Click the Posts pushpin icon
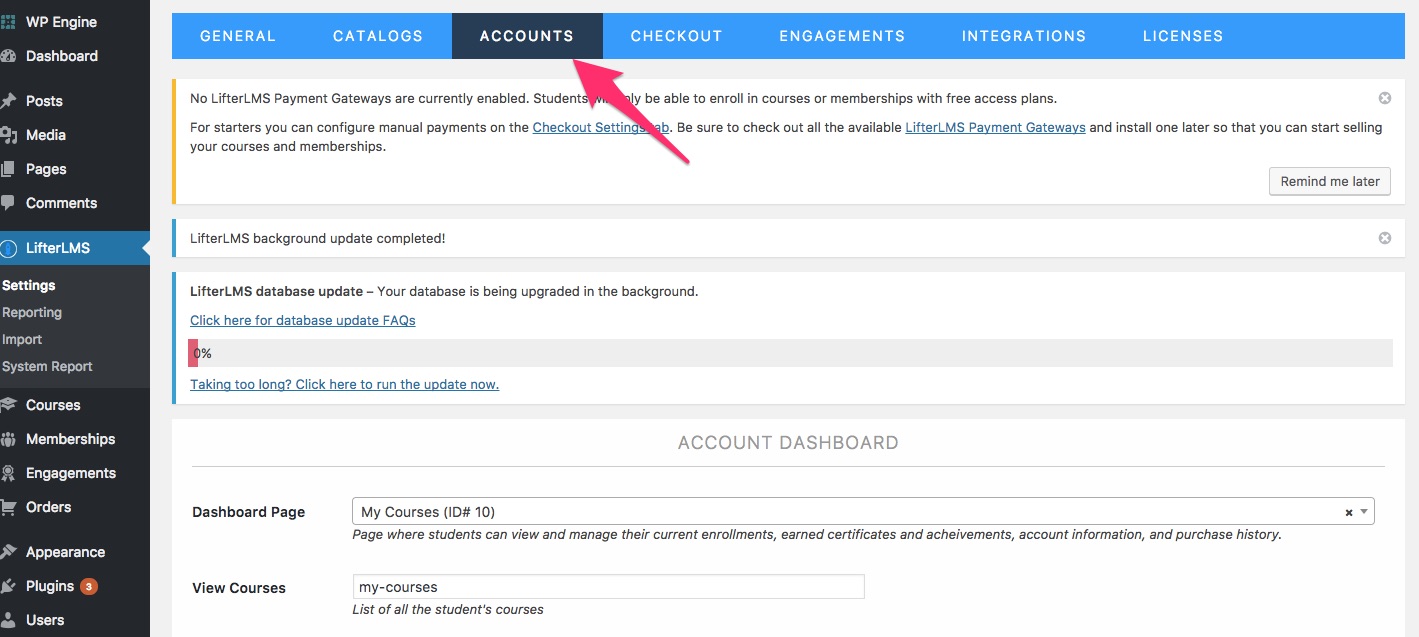Image resolution: width=1419 pixels, height=637 pixels. click(7, 101)
